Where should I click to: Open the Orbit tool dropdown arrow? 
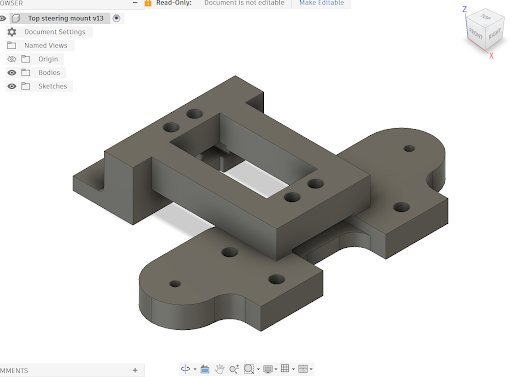click(195, 369)
